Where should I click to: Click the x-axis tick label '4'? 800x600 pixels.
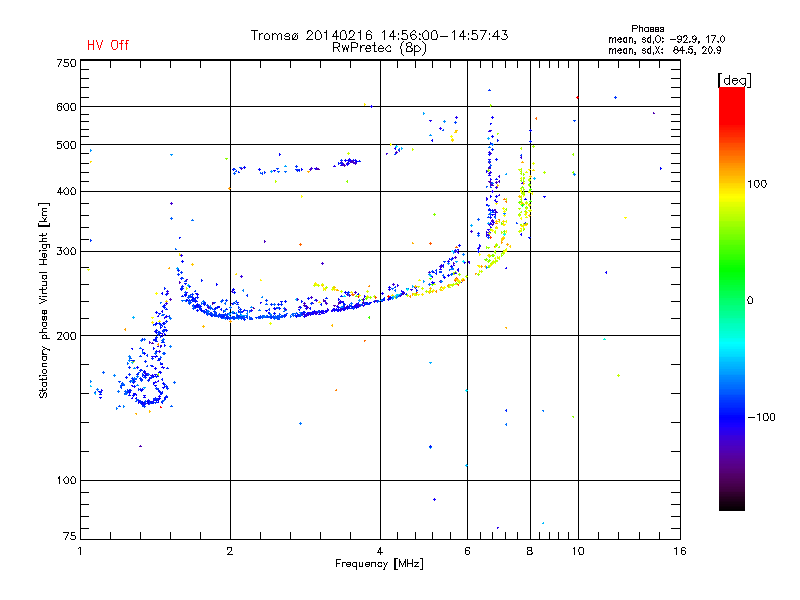pyautogui.click(x=380, y=551)
